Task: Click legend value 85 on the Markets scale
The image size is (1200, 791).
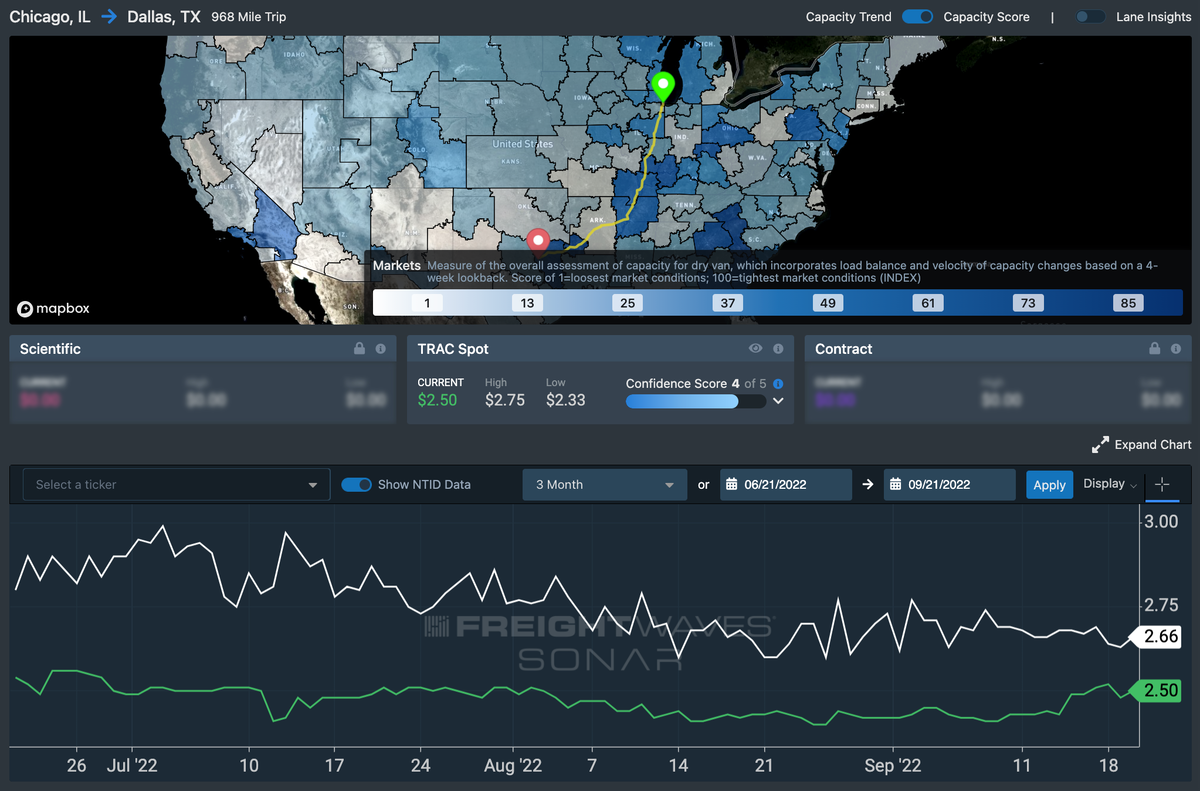Action: pyautogui.click(x=1128, y=303)
